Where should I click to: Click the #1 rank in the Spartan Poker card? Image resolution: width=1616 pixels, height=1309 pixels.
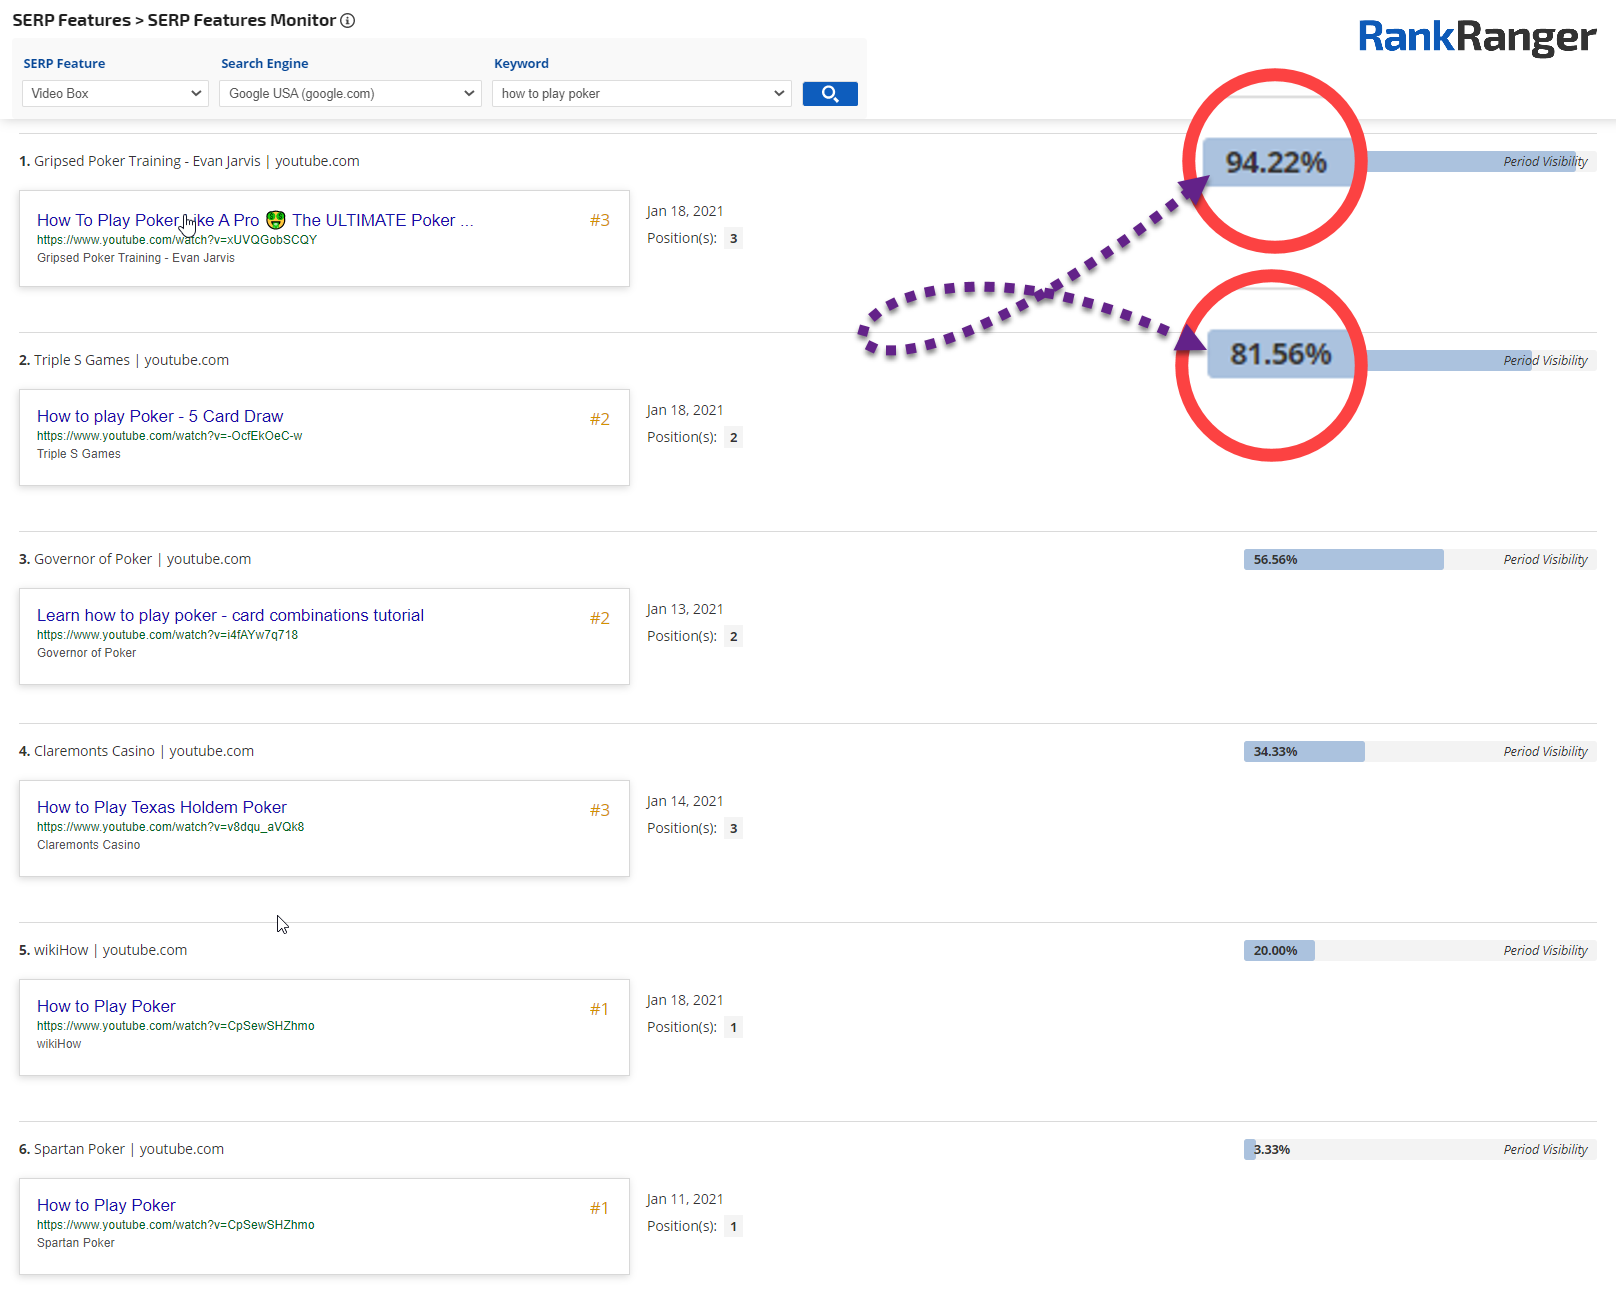coord(599,1208)
